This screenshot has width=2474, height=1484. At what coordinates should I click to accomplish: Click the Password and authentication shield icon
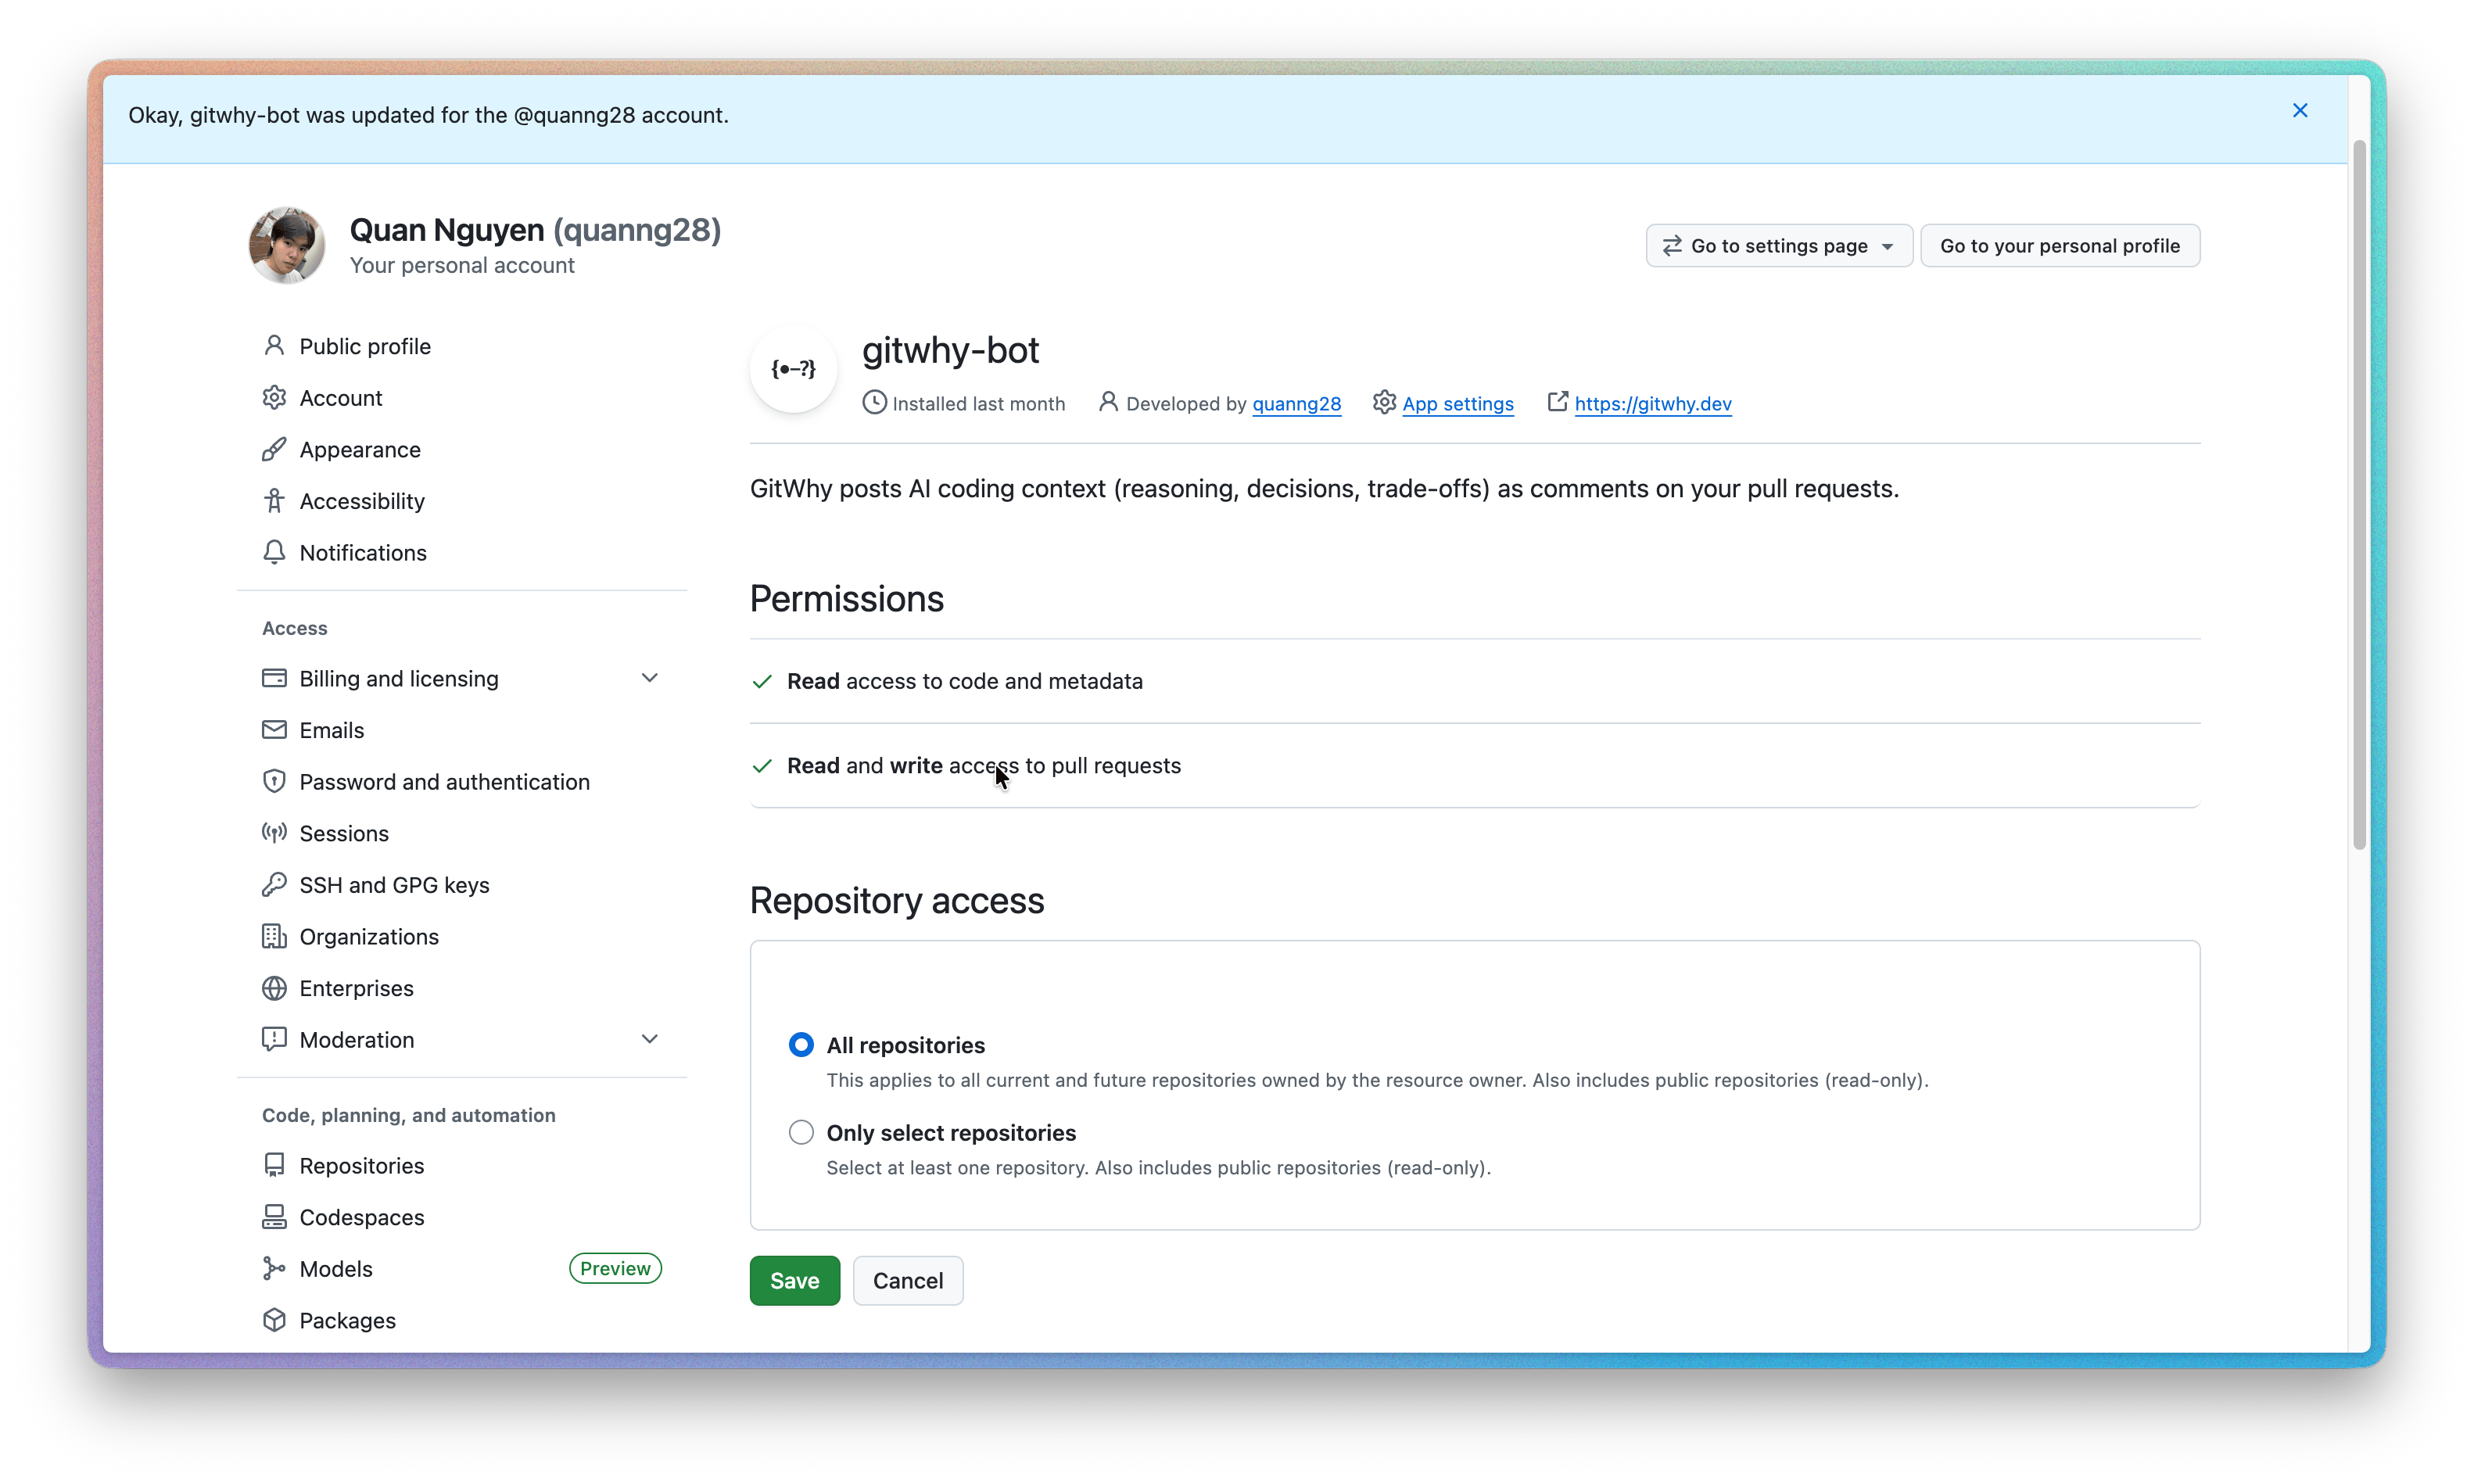tap(274, 781)
